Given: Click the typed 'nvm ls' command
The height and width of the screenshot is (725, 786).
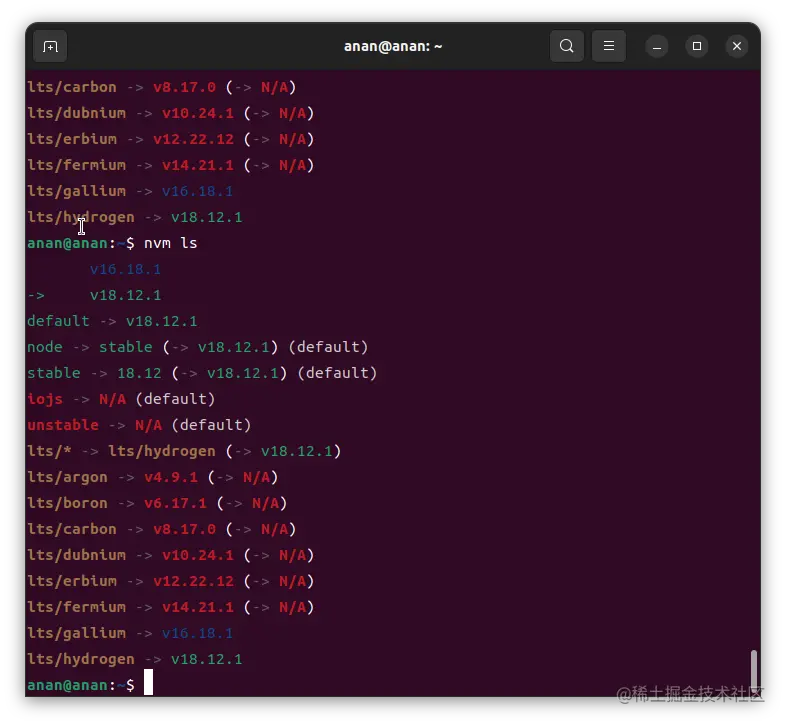Looking at the screenshot, I should (x=170, y=244).
